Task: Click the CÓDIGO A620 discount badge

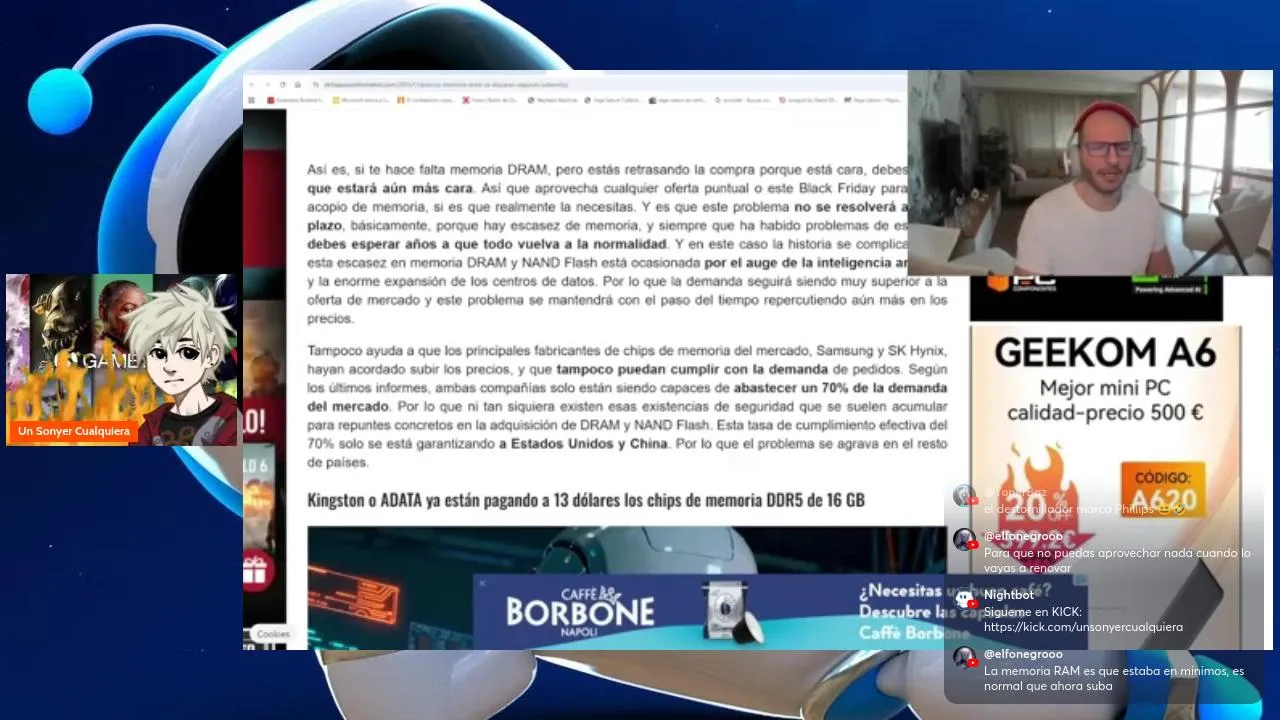Action: pos(1163,489)
